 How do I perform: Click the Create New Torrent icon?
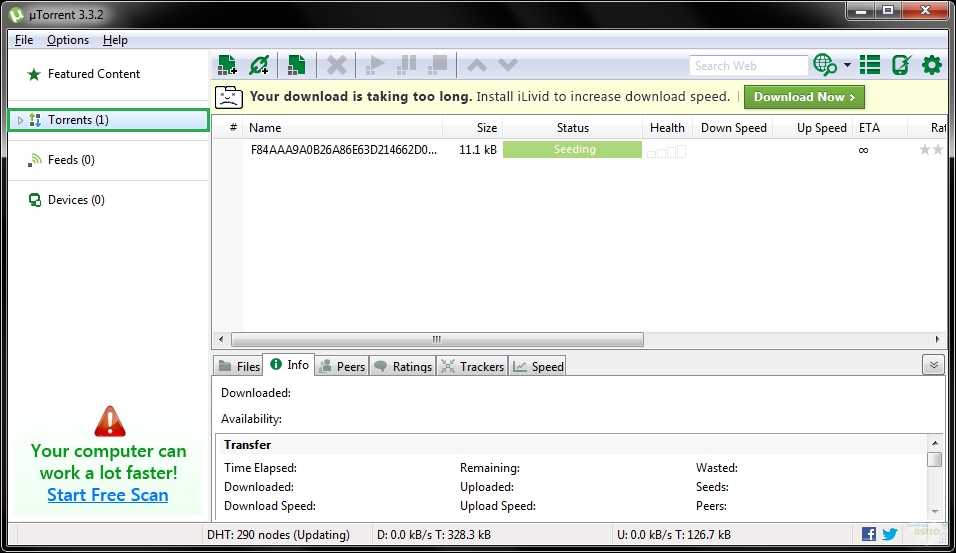[296, 65]
